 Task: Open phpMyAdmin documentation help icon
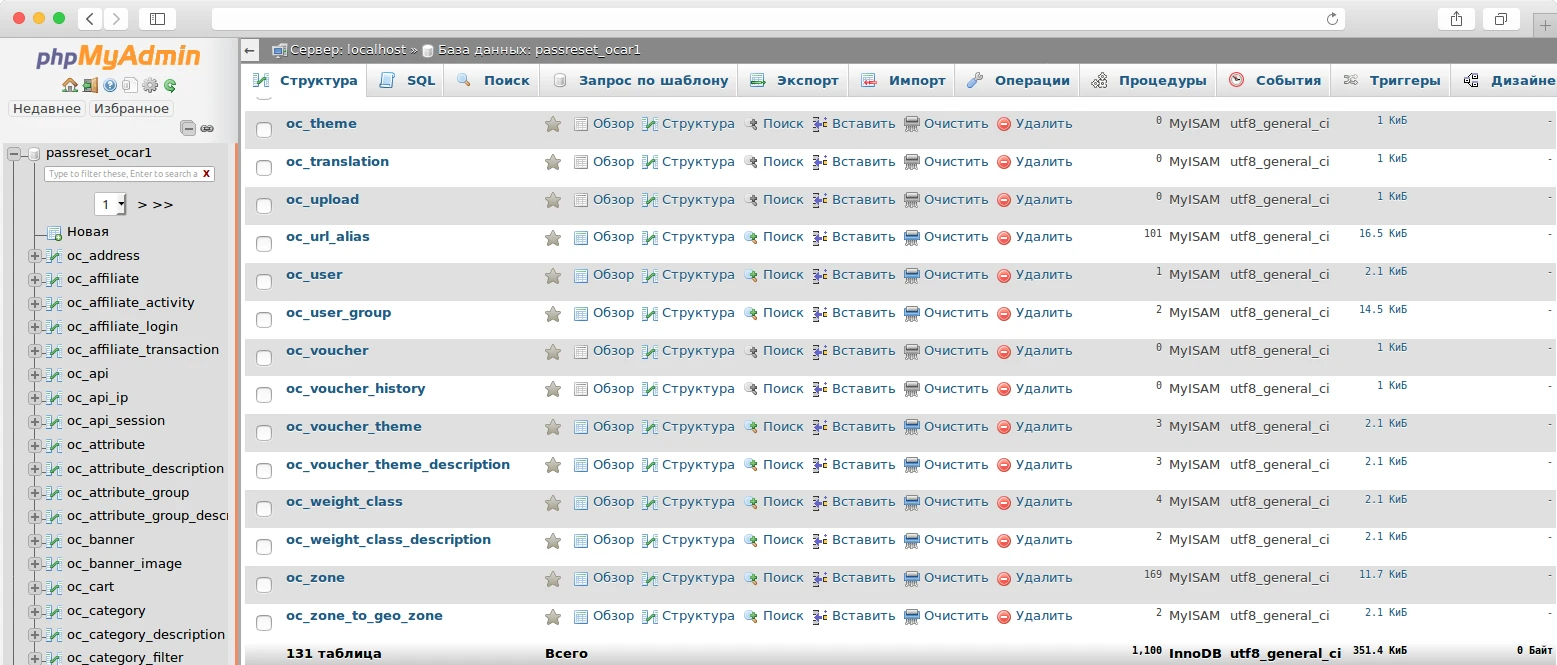(110, 86)
